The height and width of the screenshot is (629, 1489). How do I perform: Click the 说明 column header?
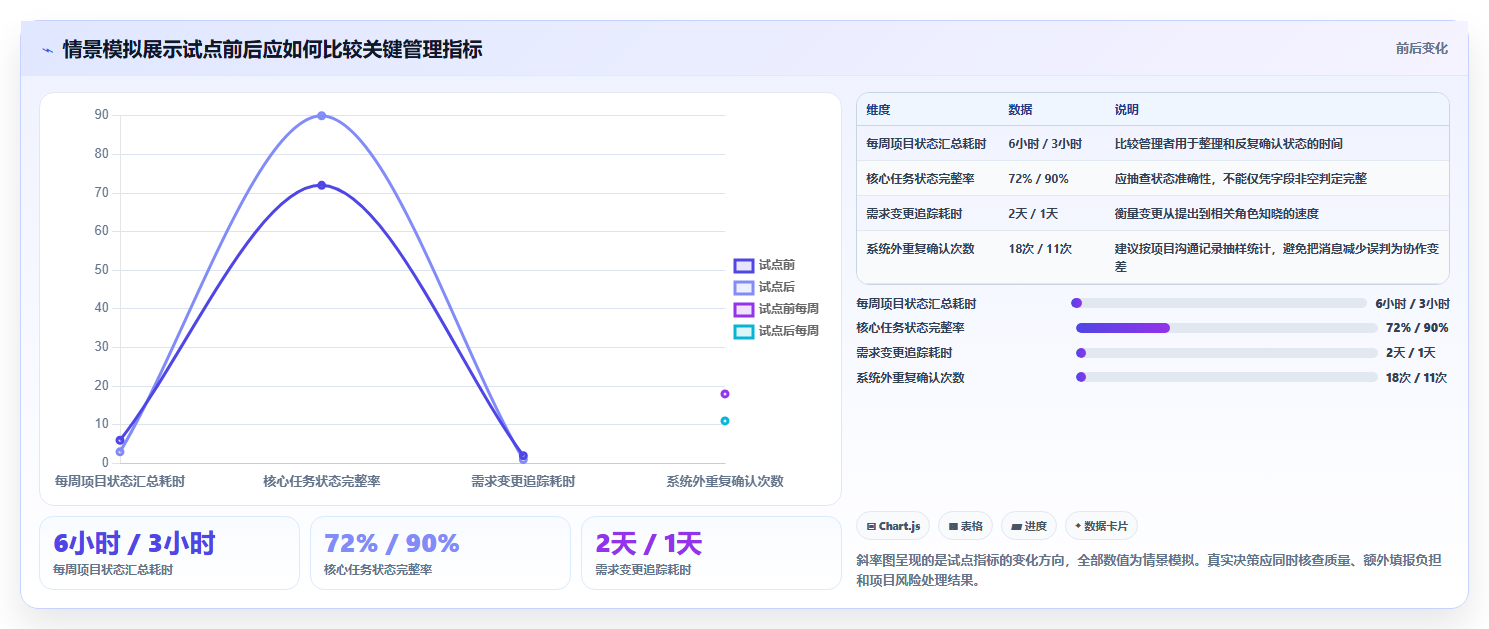(x=1127, y=110)
